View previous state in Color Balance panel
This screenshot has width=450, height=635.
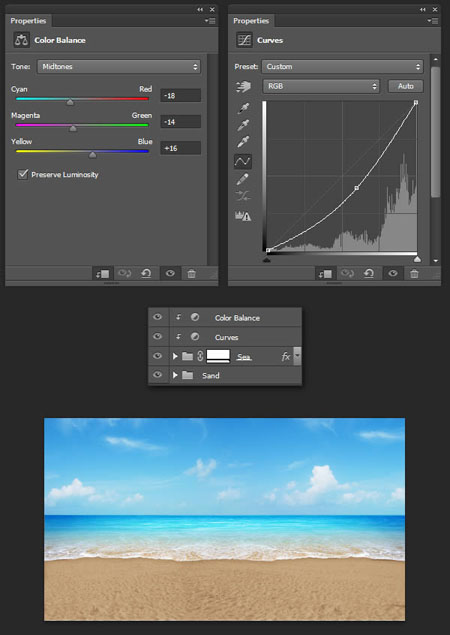point(124,274)
